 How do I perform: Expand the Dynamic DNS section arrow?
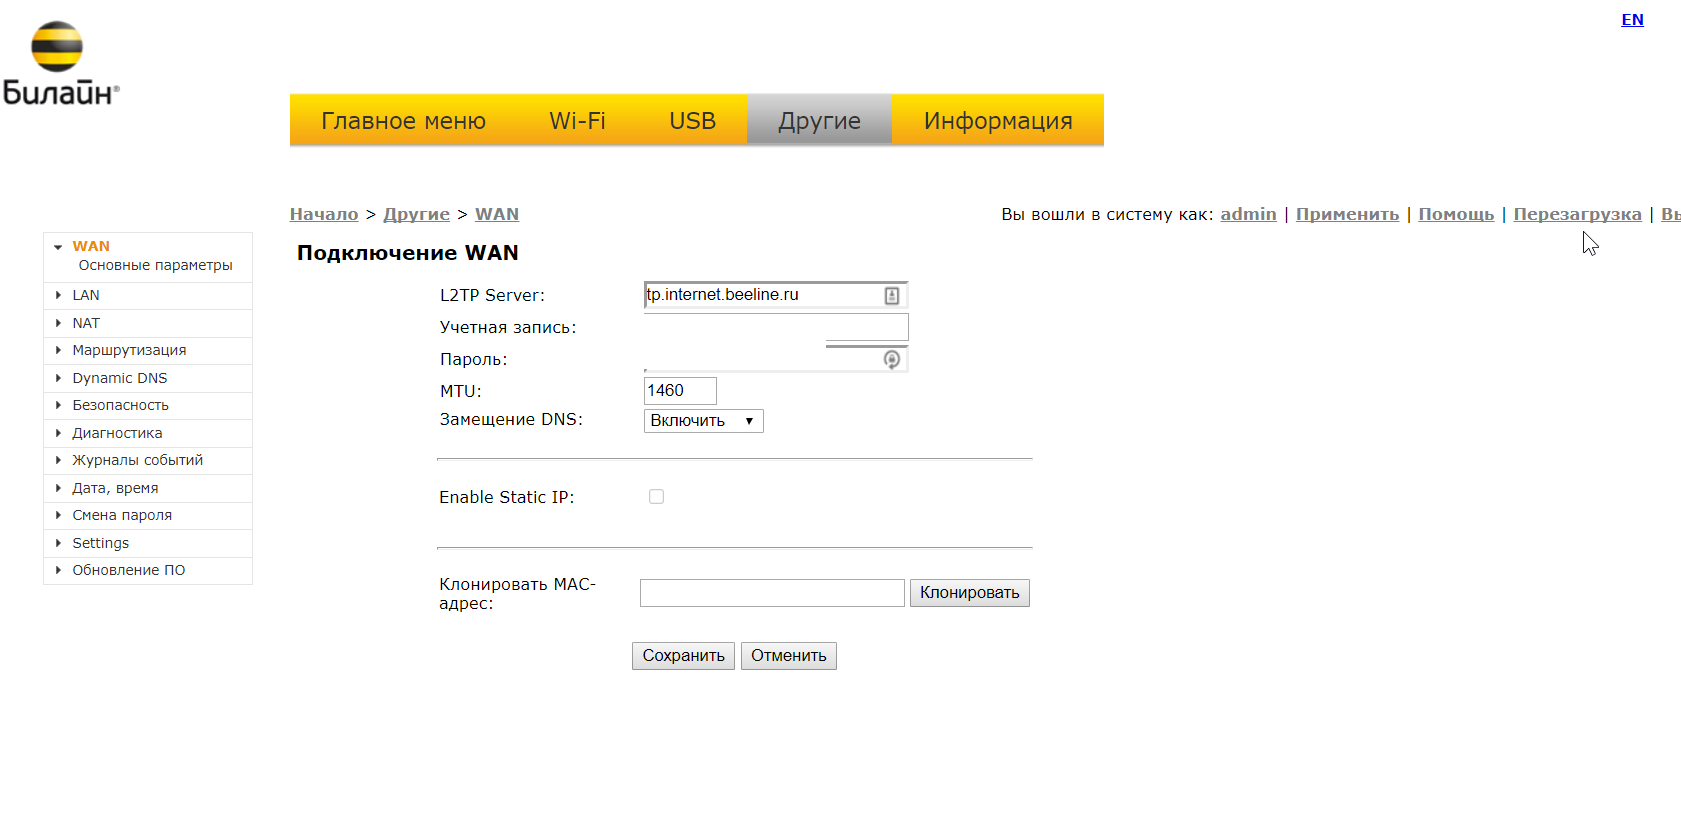click(x=58, y=378)
